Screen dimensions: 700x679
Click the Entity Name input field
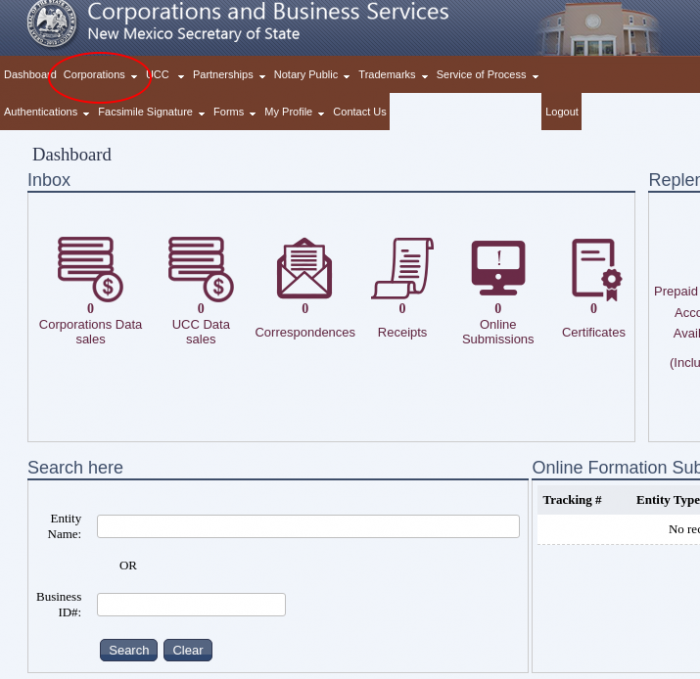click(308, 526)
